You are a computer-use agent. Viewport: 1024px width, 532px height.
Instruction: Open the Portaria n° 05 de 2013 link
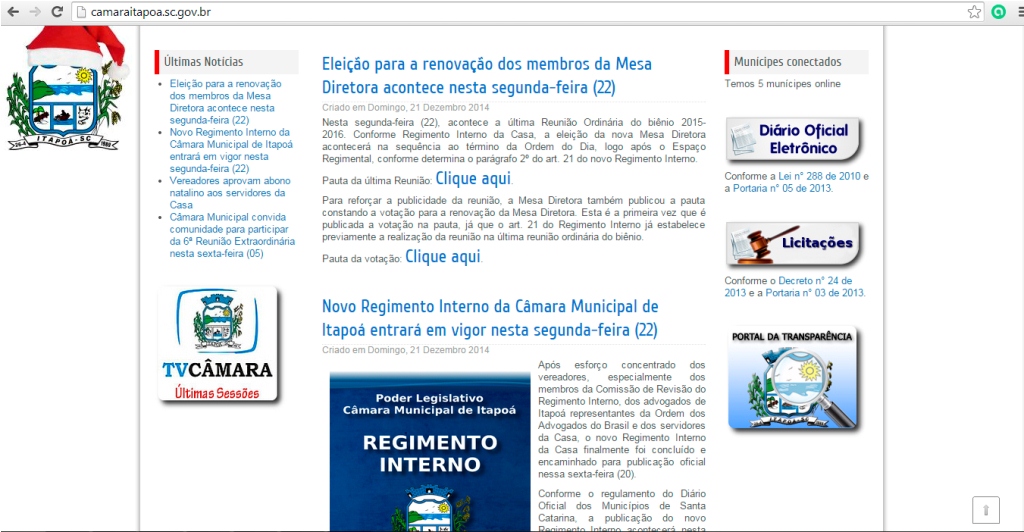point(782,188)
